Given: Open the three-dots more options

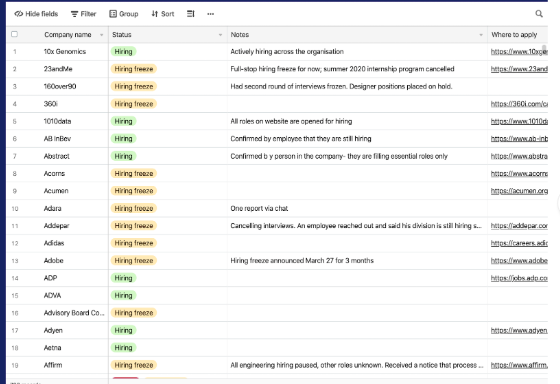Looking at the screenshot, I should [211, 14].
